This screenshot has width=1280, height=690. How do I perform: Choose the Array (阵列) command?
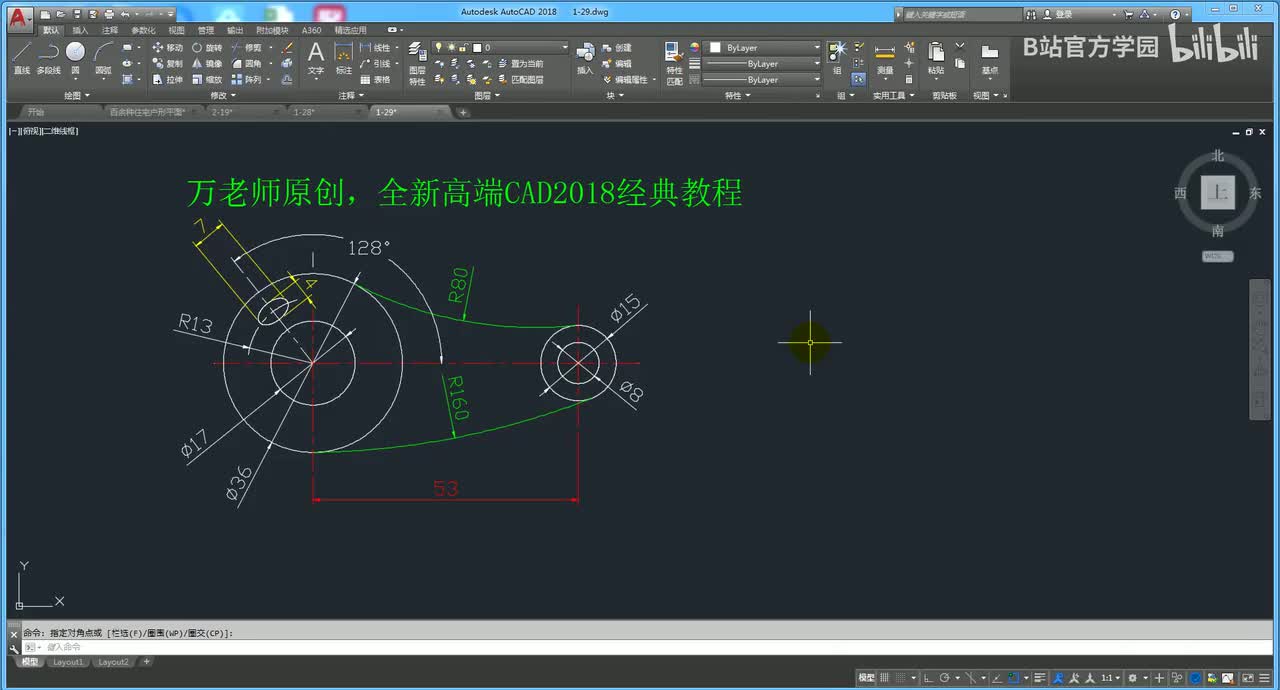click(247, 79)
